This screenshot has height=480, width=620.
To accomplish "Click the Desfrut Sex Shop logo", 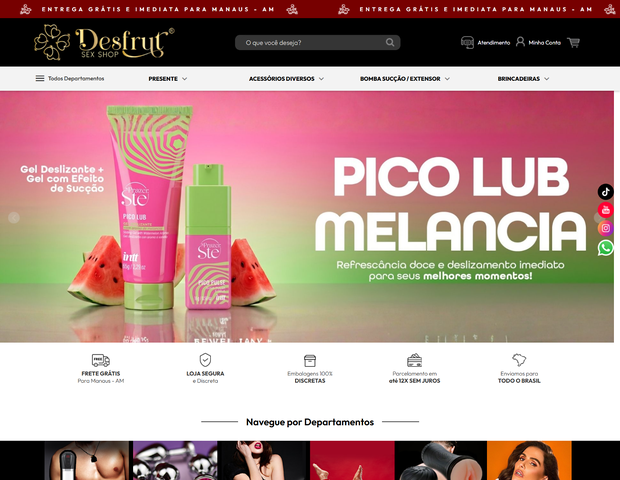I will click(x=104, y=43).
